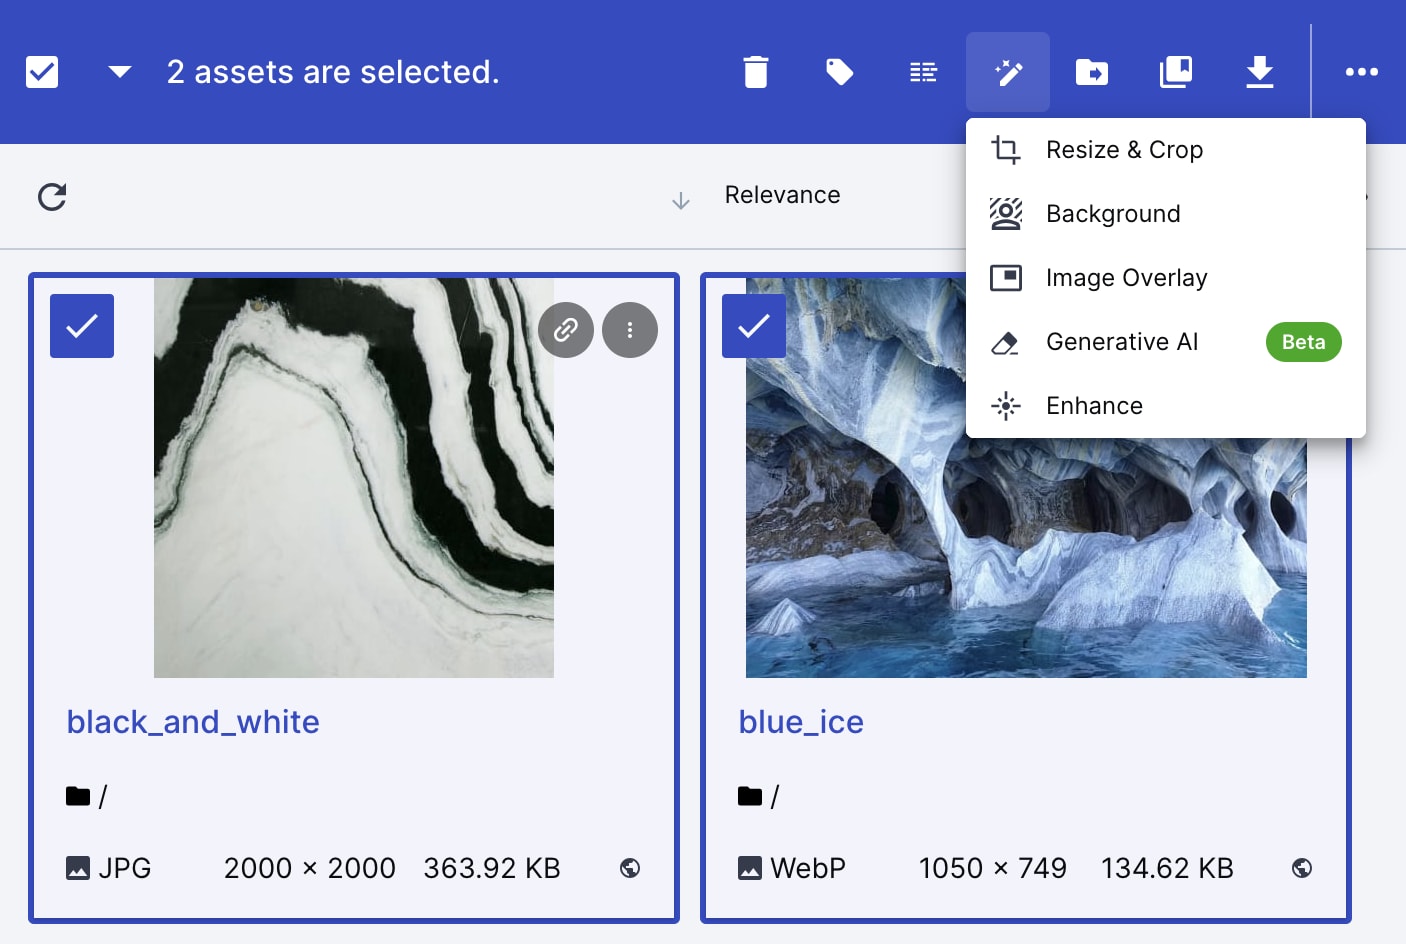Open the Relevance sort dropdown

pos(782,195)
